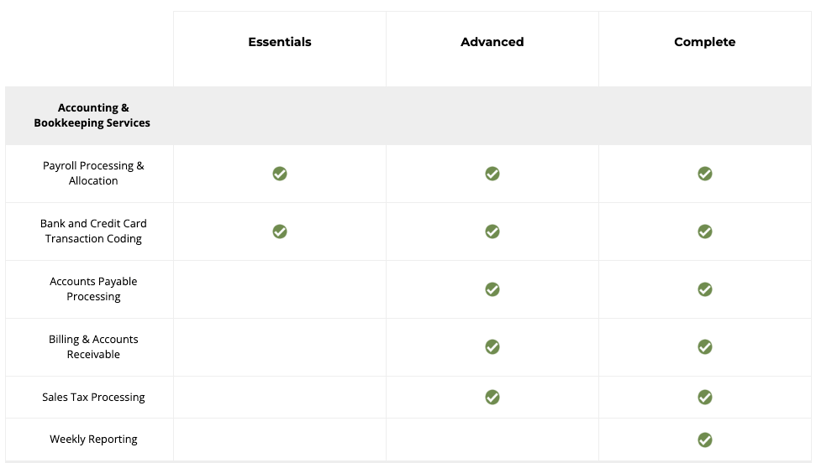Click Advanced checkmark for Accounts Payable Processing
Screen dimensions: 816x463
(x=492, y=289)
